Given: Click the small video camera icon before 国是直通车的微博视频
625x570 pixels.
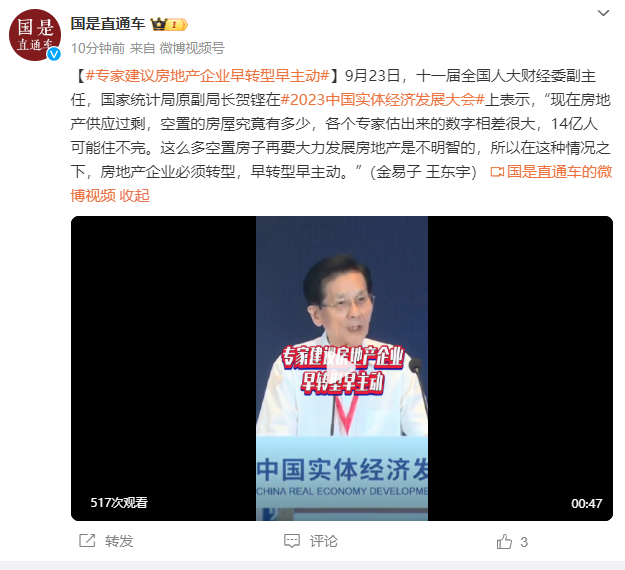Looking at the screenshot, I should click(x=497, y=172).
